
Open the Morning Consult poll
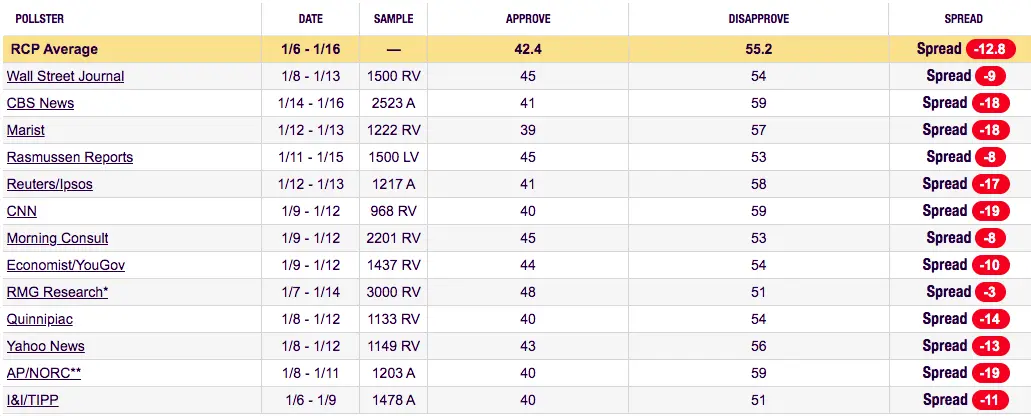pyautogui.click(x=58, y=238)
